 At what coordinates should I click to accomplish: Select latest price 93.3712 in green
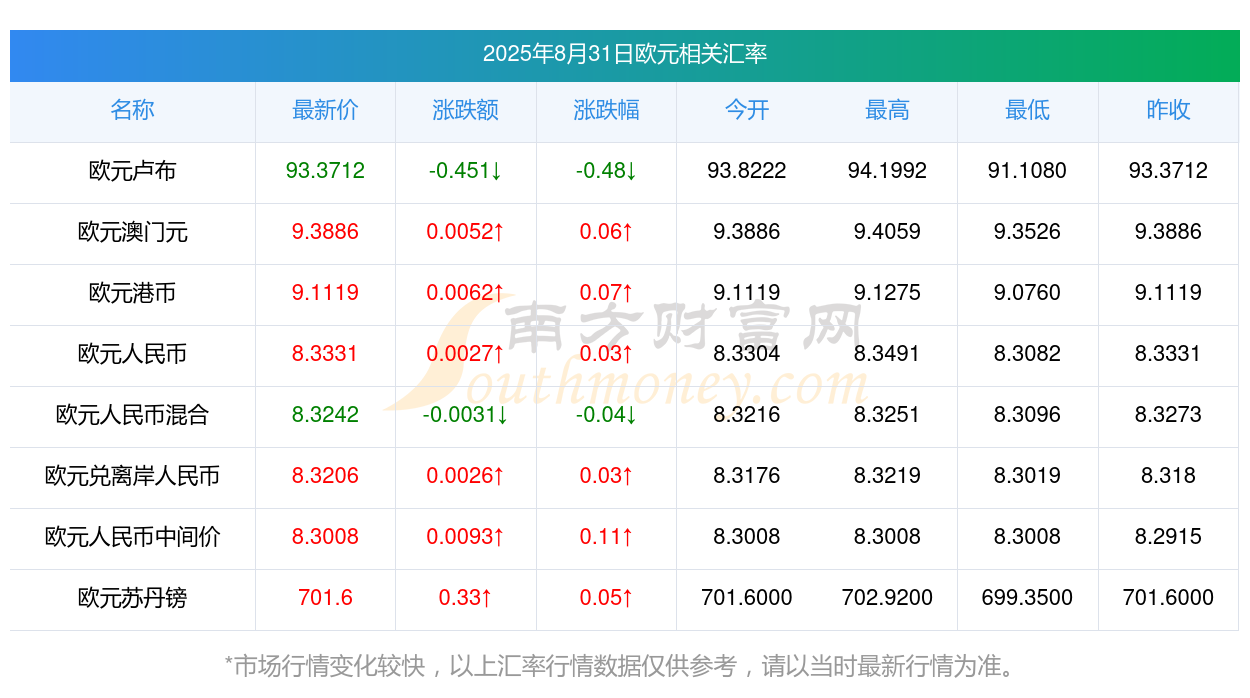click(x=325, y=171)
